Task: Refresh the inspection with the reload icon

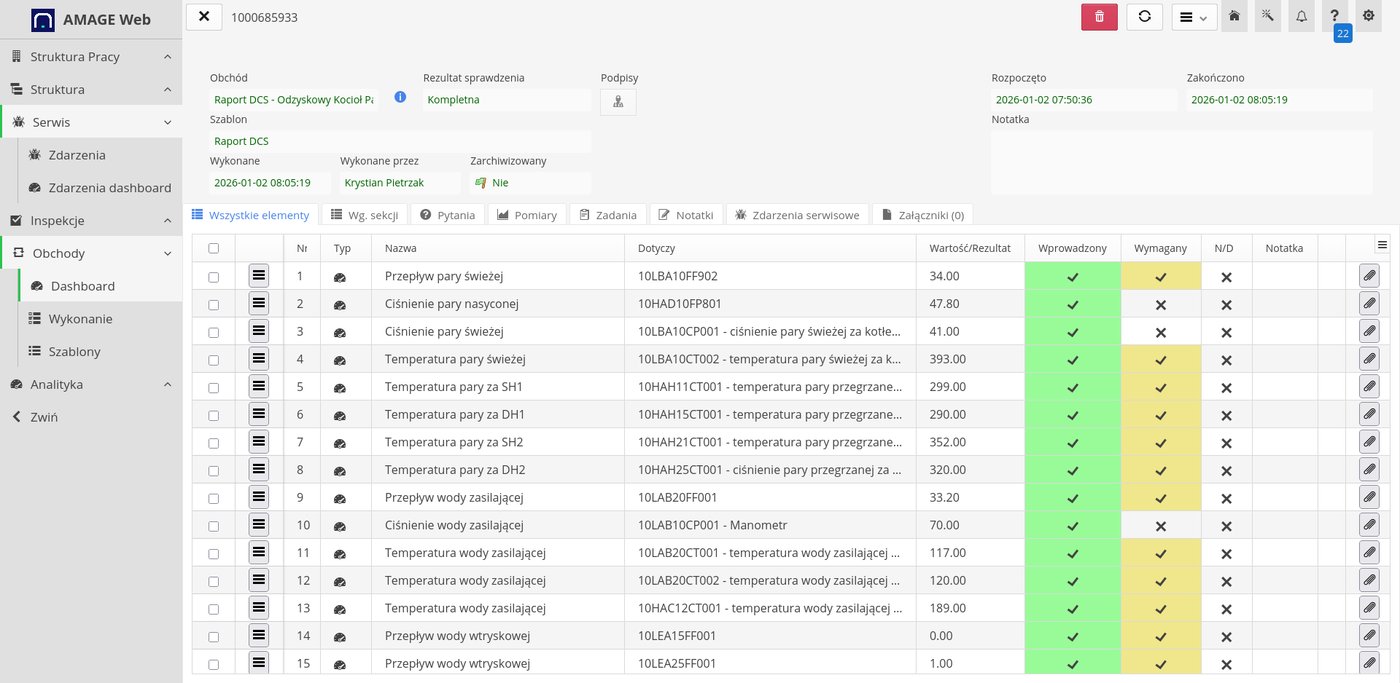Action: pyautogui.click(x=1145, y=16)
